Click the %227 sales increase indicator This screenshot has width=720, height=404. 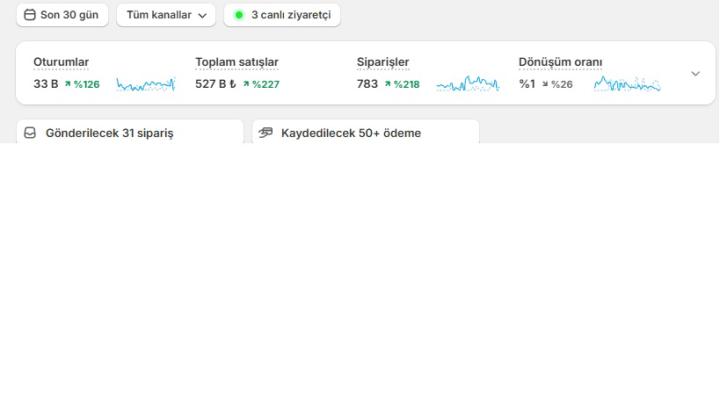click(261, 84)
